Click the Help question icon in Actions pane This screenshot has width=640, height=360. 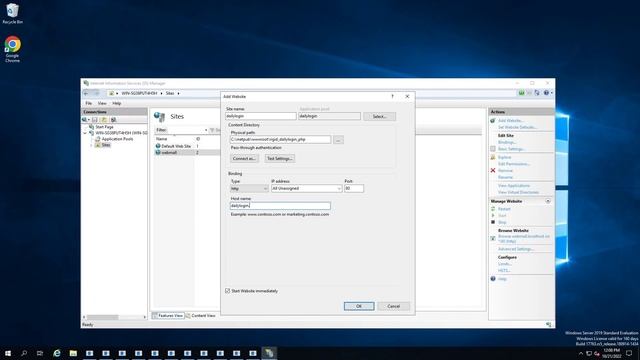pos(493,279)
